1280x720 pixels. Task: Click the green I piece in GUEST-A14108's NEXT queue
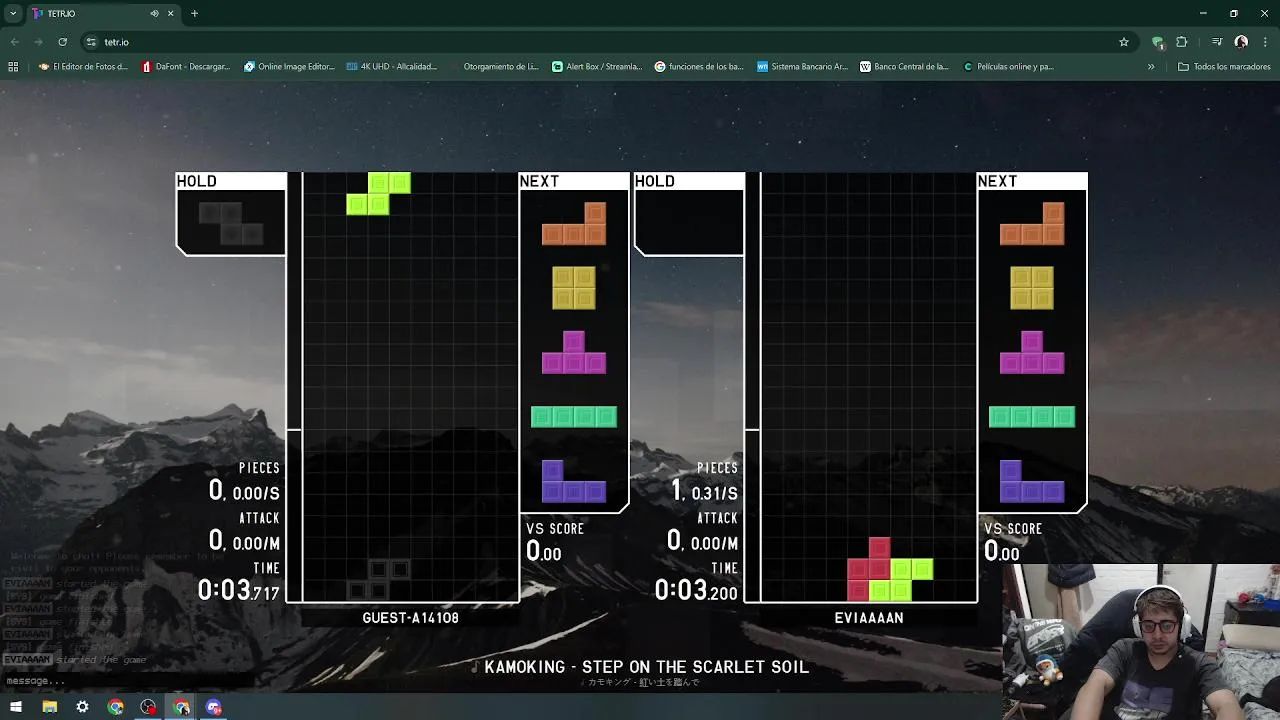click(x=574, y=417)
